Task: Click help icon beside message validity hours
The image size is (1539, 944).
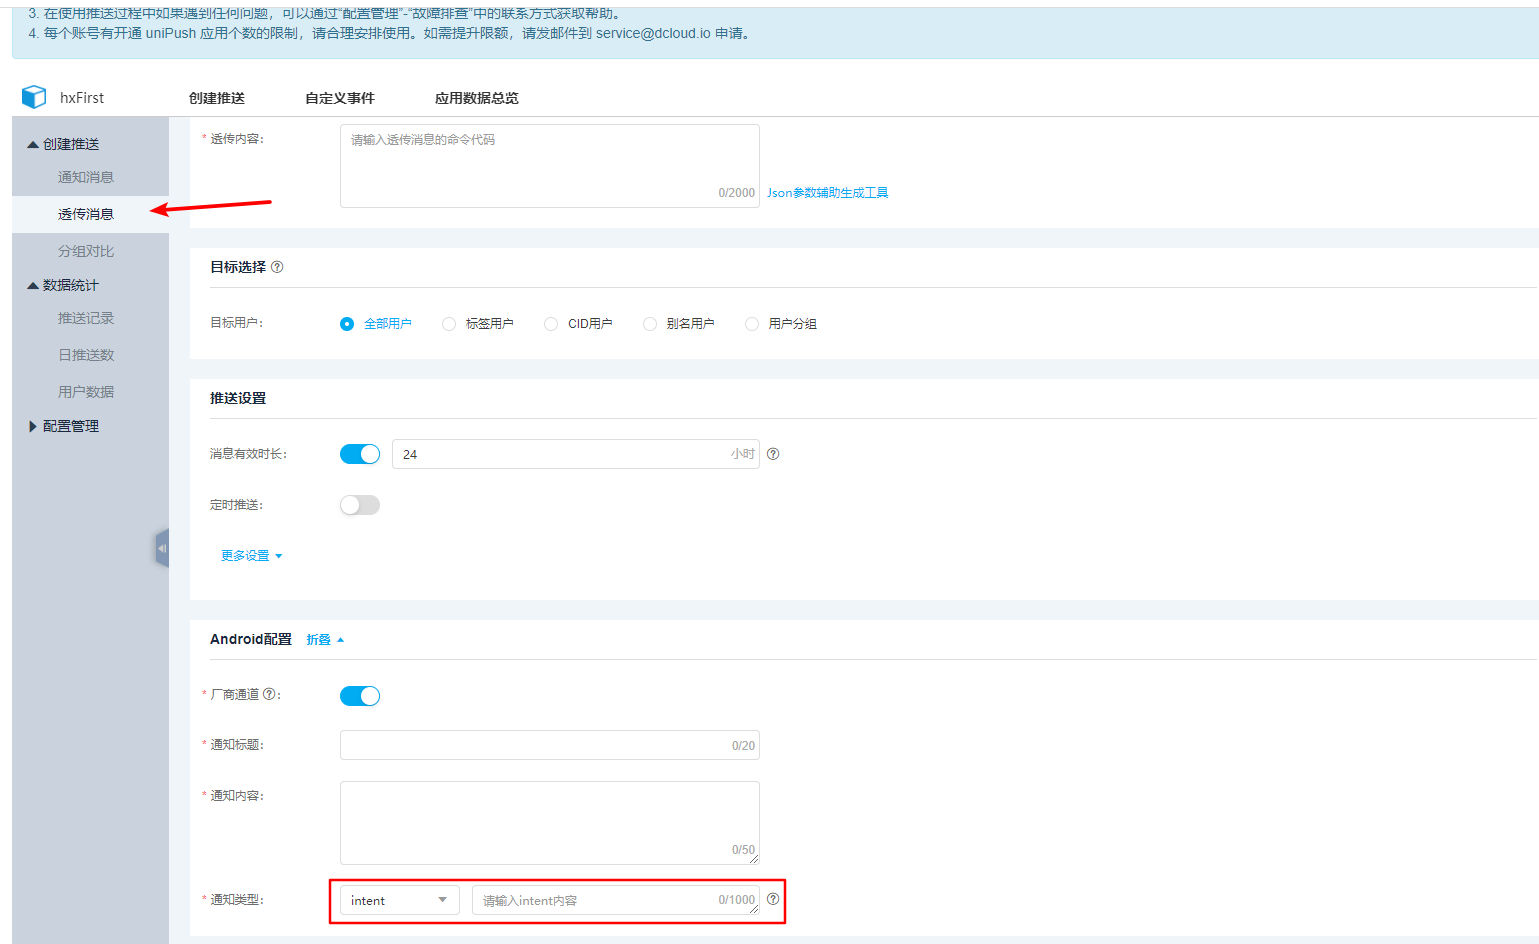Action: pos(773,454)
